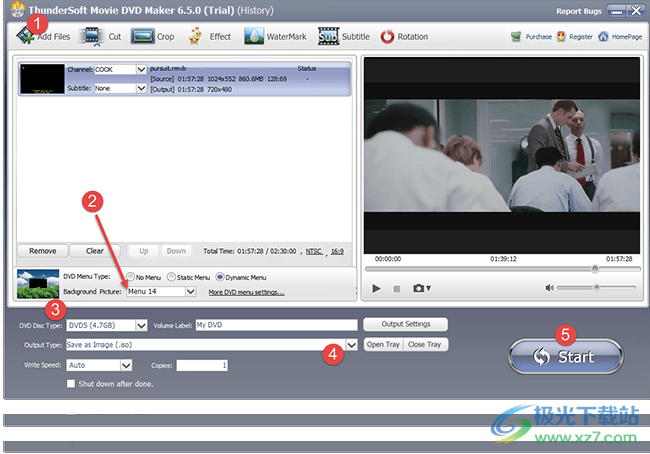Click the Remove button

click(43, 251)
